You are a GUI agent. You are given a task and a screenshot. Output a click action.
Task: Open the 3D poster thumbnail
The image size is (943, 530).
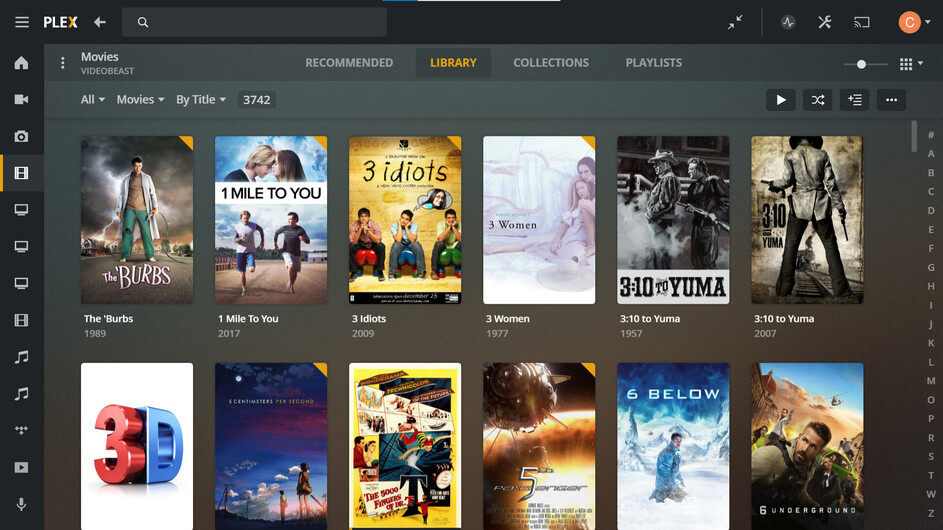(137, 446)
